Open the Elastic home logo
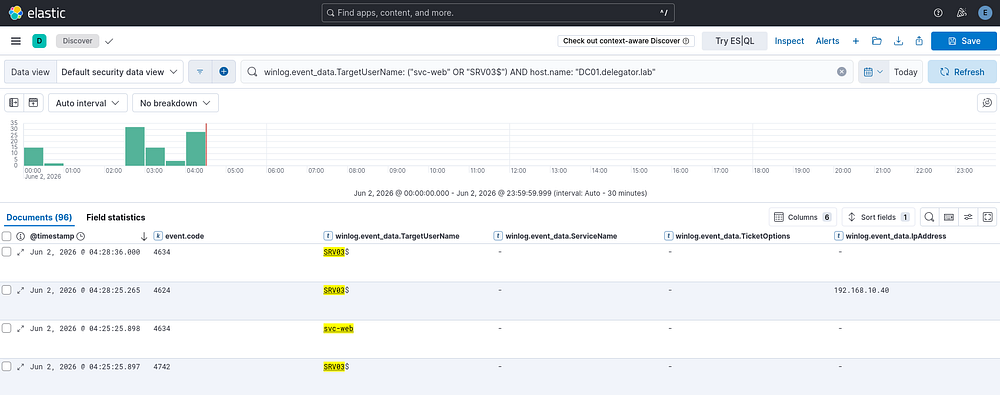 click(x=37, y=12)
